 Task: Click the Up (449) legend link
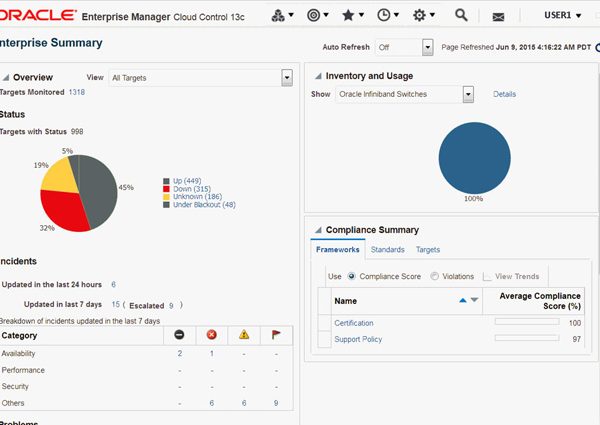187,181
